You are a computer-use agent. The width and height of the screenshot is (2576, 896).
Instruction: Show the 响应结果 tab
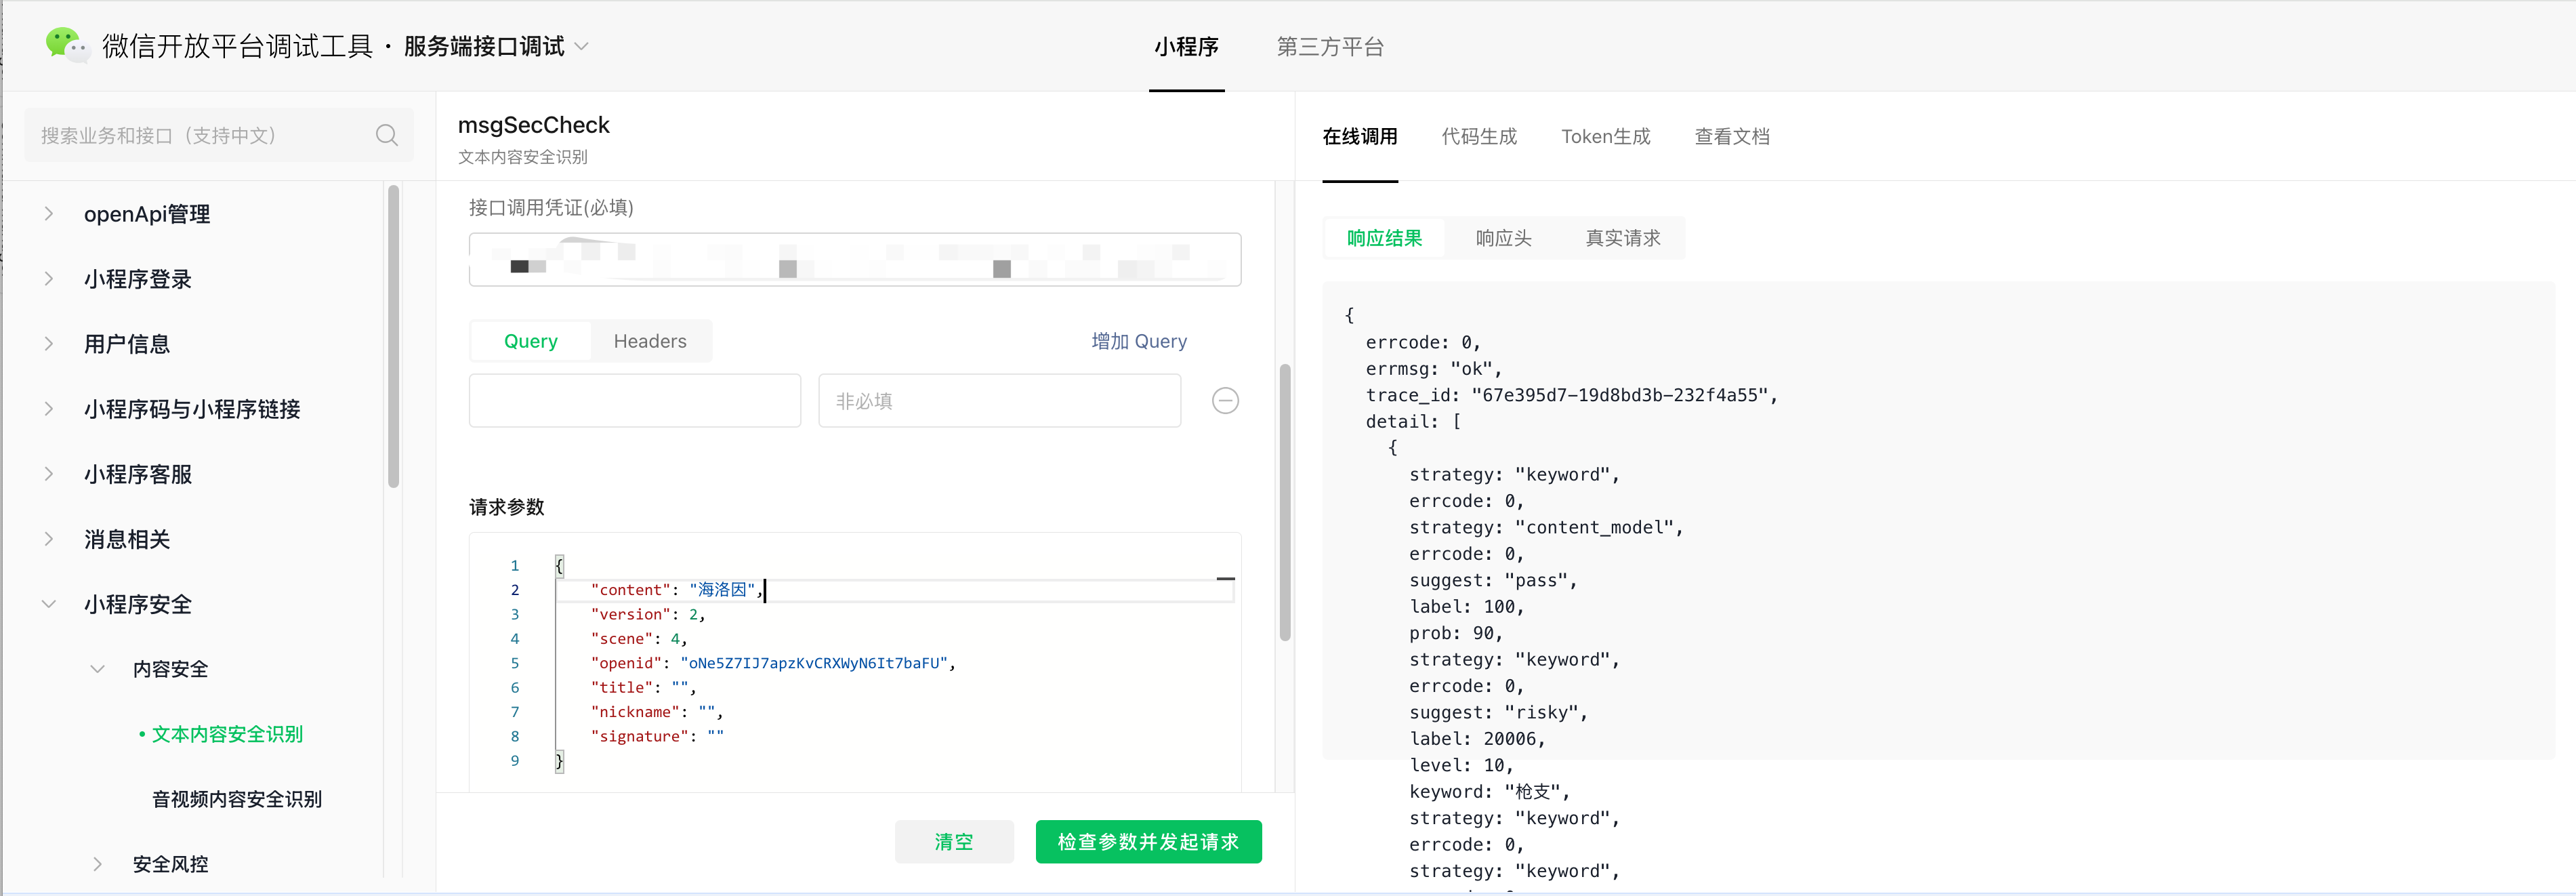(x=1384, y=238)
